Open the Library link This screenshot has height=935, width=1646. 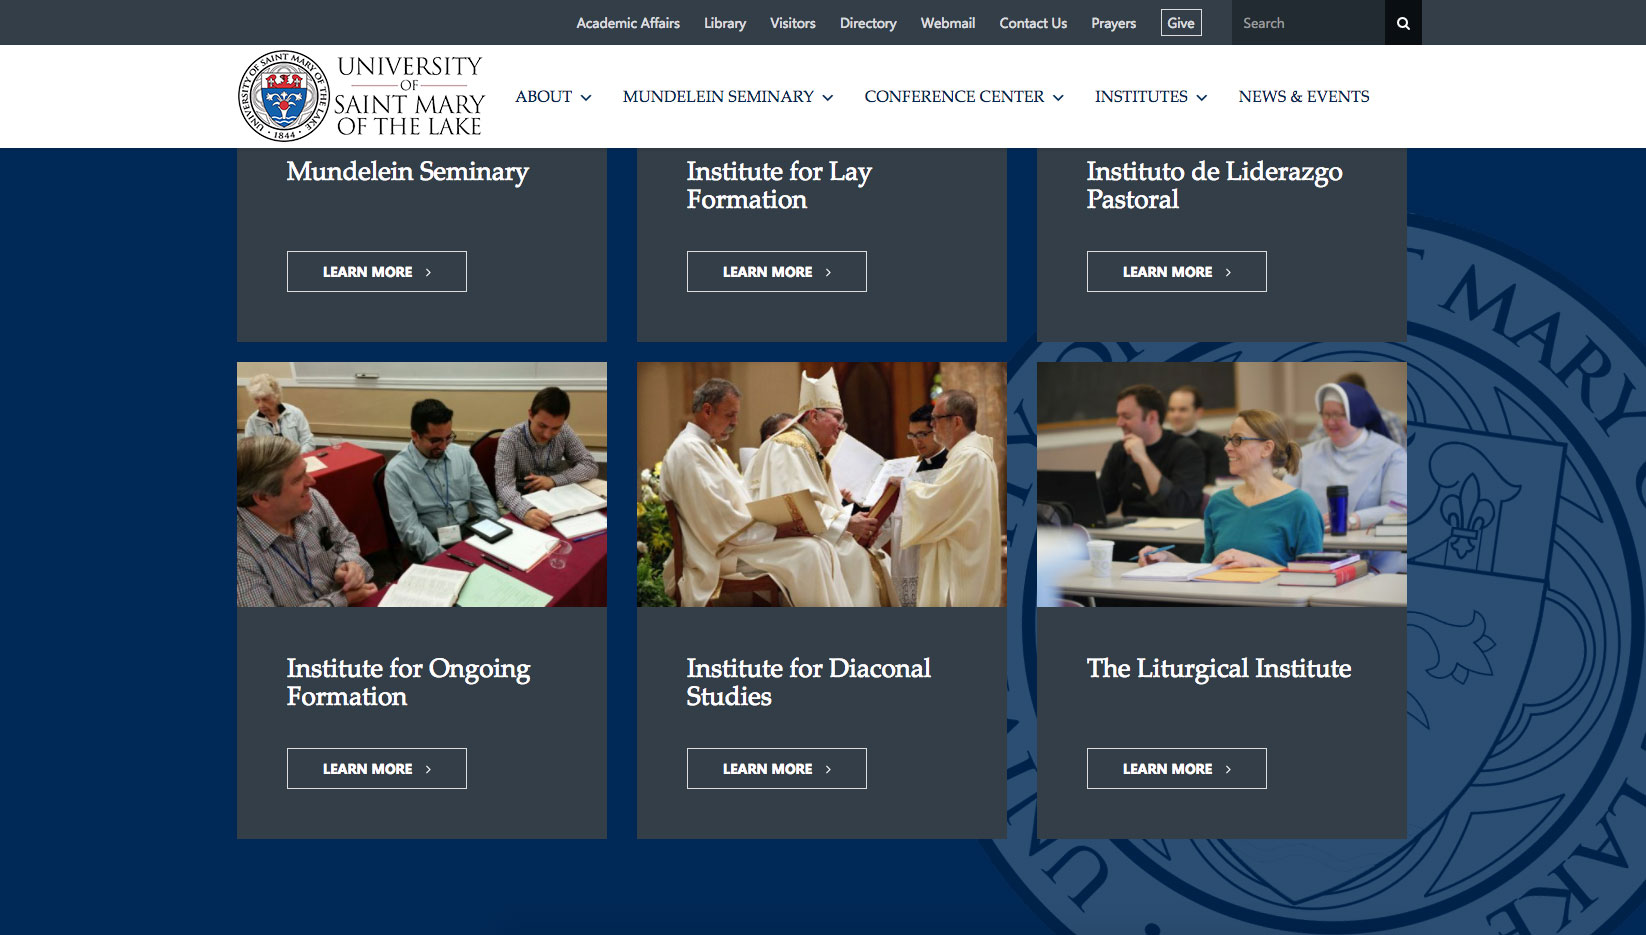click(x=725, y=23)
